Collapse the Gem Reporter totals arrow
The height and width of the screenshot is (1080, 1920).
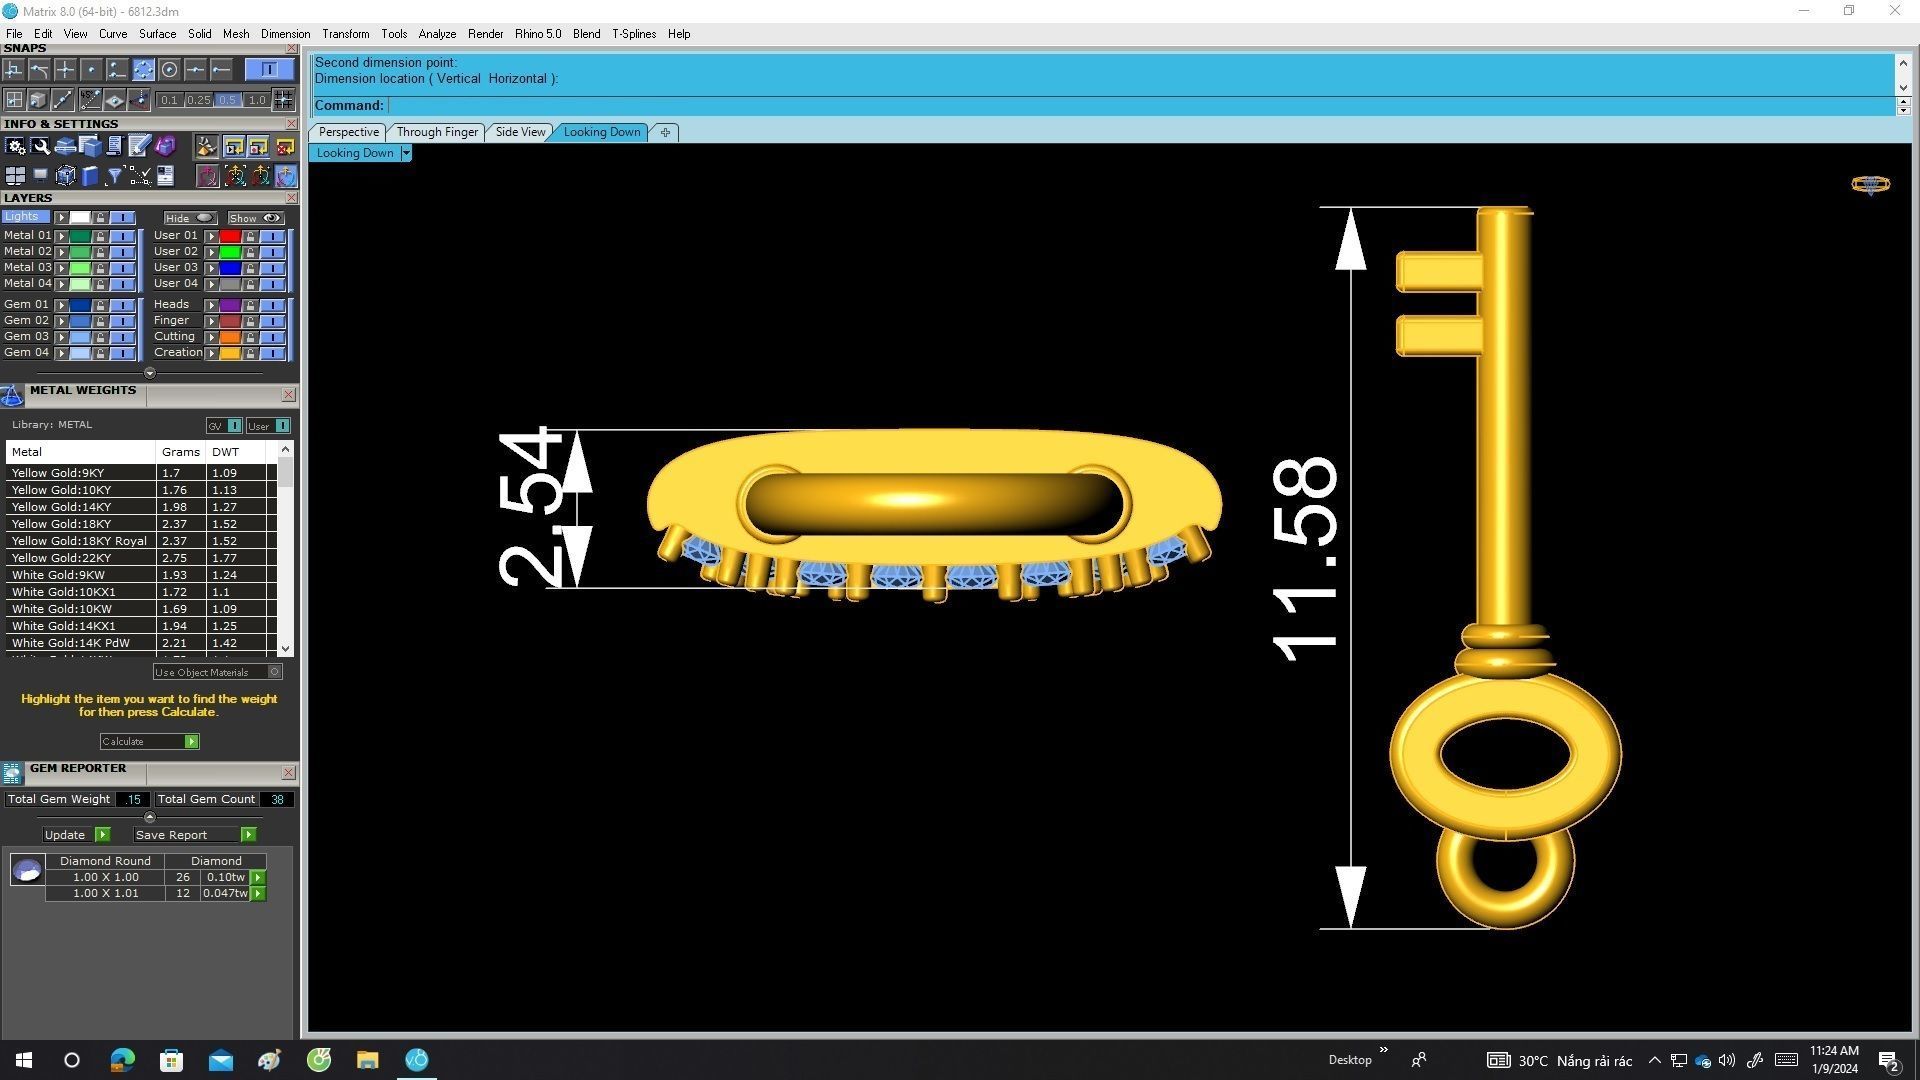pos(150,817)
